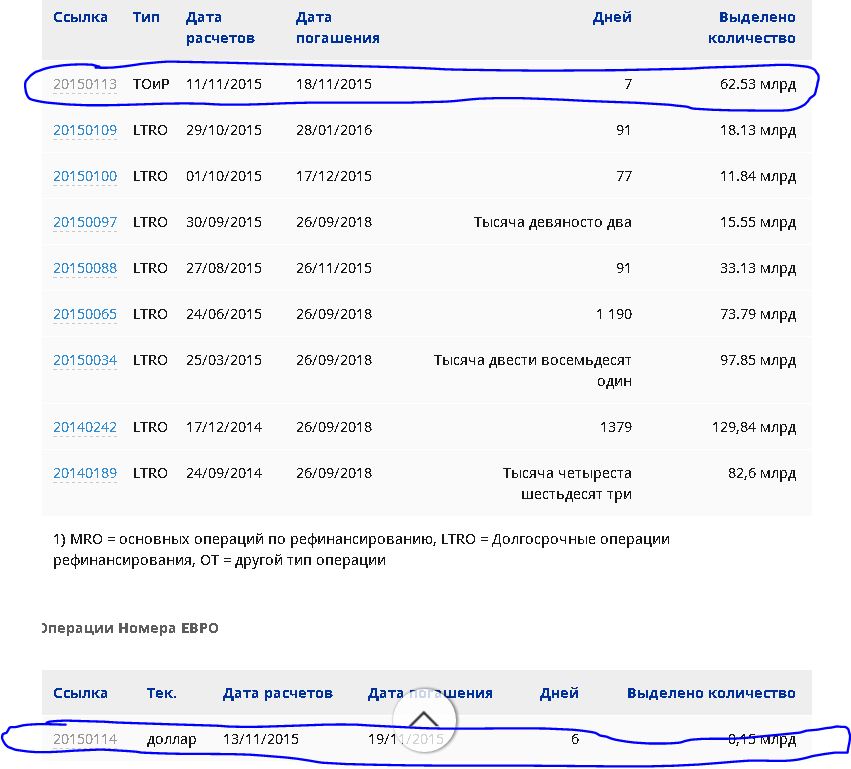The height and width of the screenshot is (769, 851).
Task: Click the maturity date '28/01/2016'
Action: (x=334, y=131)
